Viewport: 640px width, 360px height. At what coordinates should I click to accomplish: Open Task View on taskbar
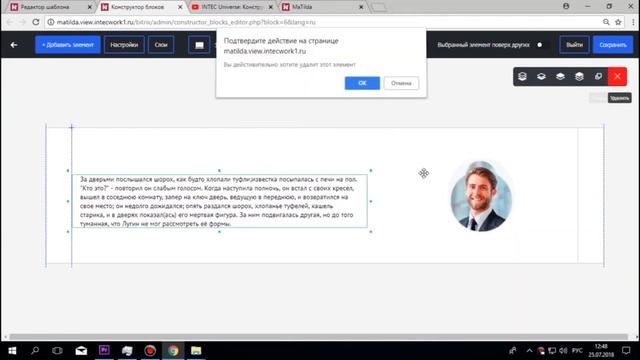click(58, 351)
